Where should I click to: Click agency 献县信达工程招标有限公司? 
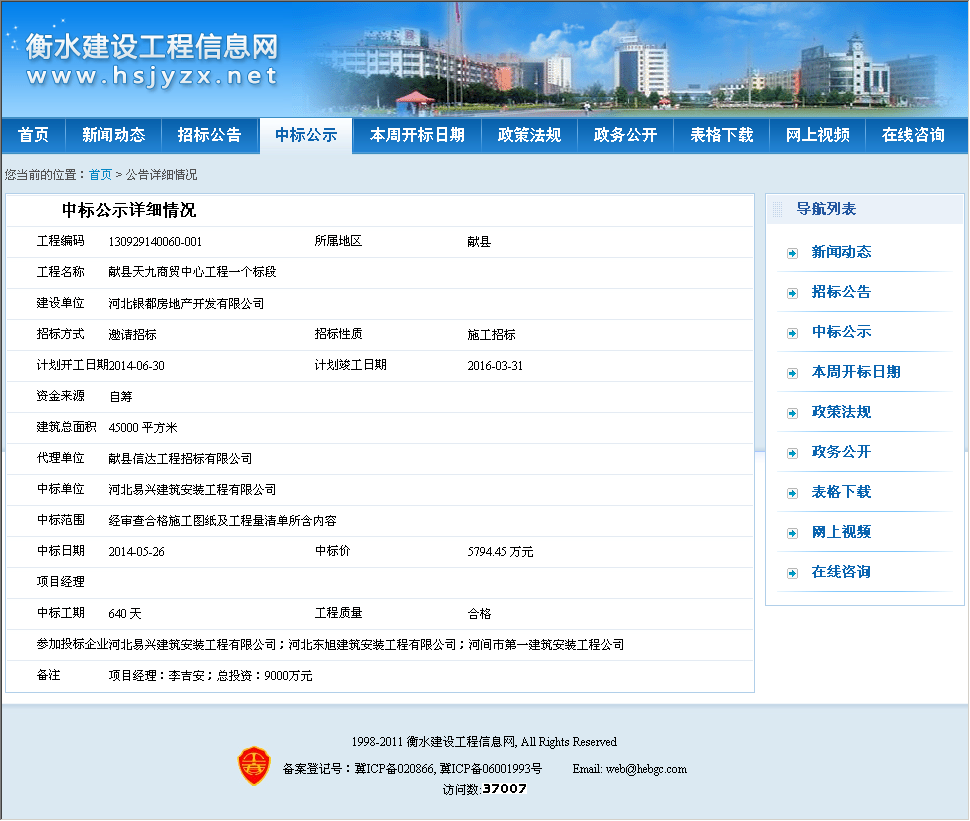click(x=180, y=458)
